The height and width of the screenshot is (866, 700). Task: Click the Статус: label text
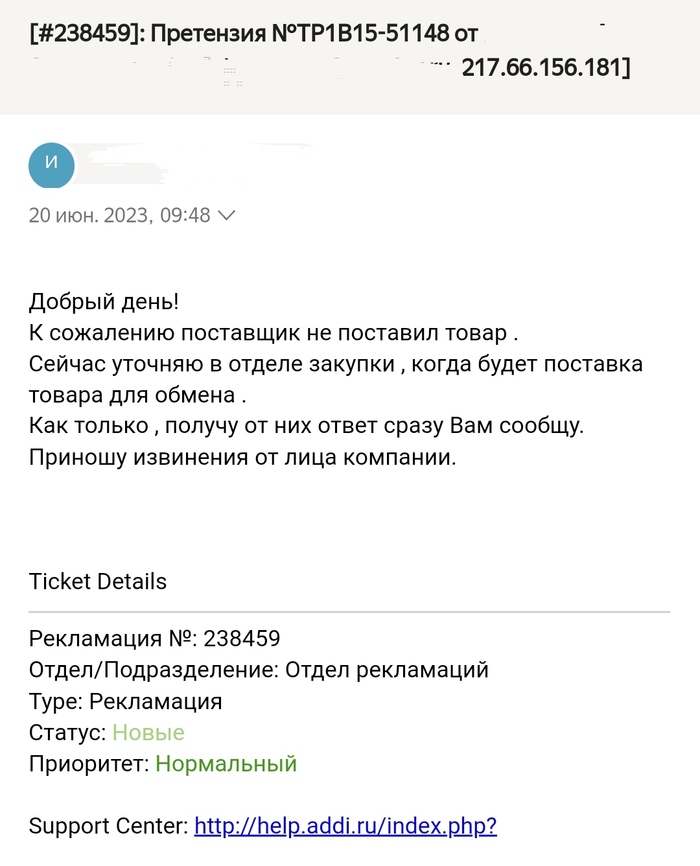point(68,732)
